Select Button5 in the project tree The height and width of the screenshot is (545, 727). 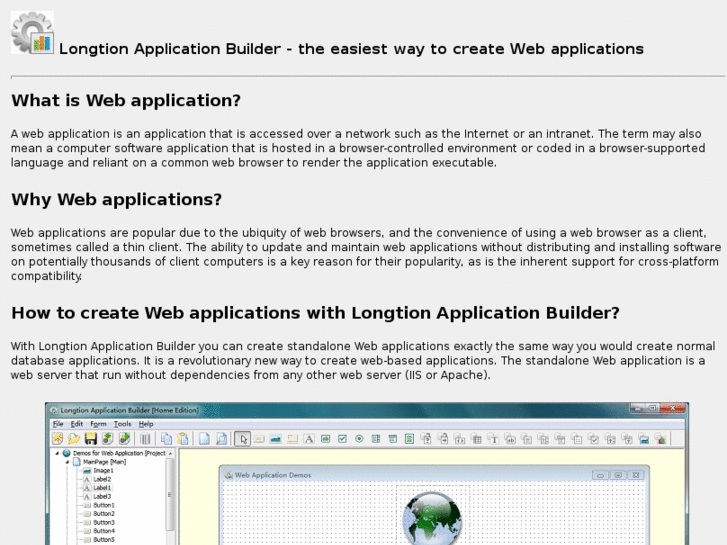tap(104, 539)
